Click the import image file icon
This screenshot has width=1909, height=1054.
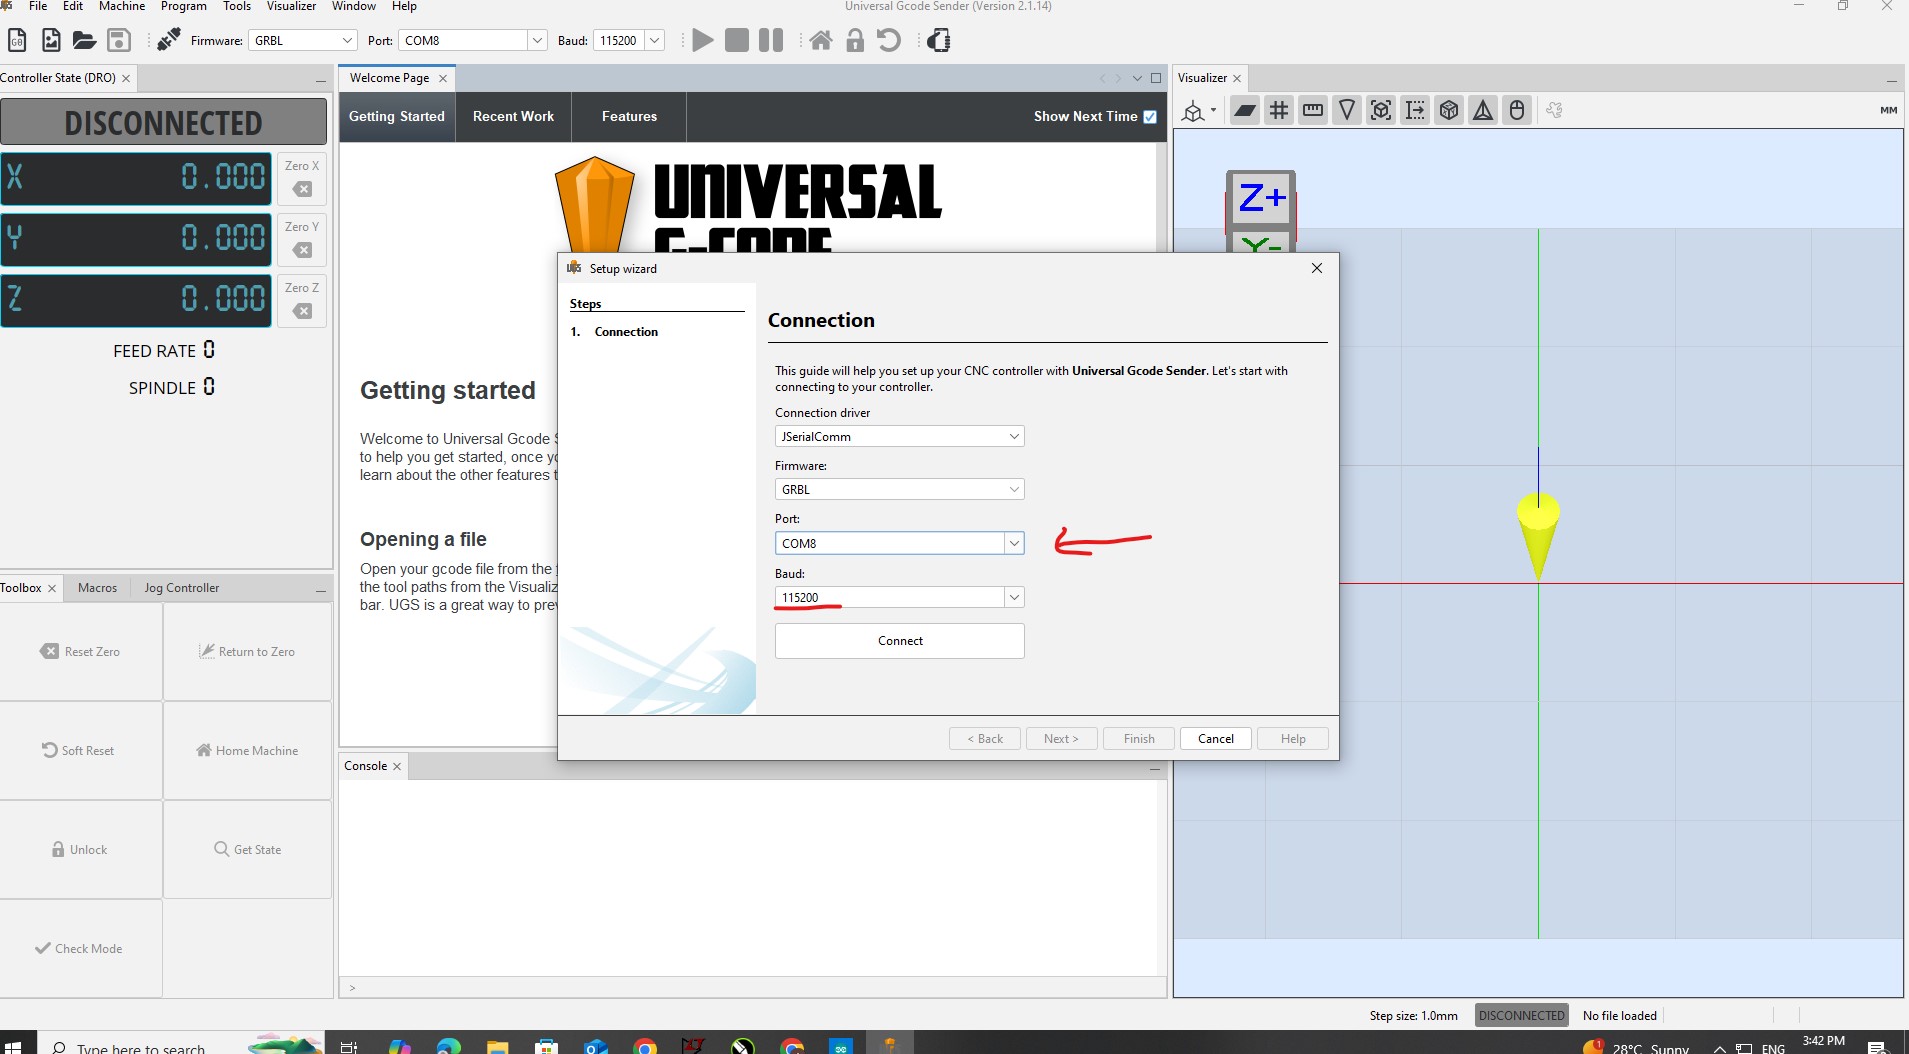51,40
